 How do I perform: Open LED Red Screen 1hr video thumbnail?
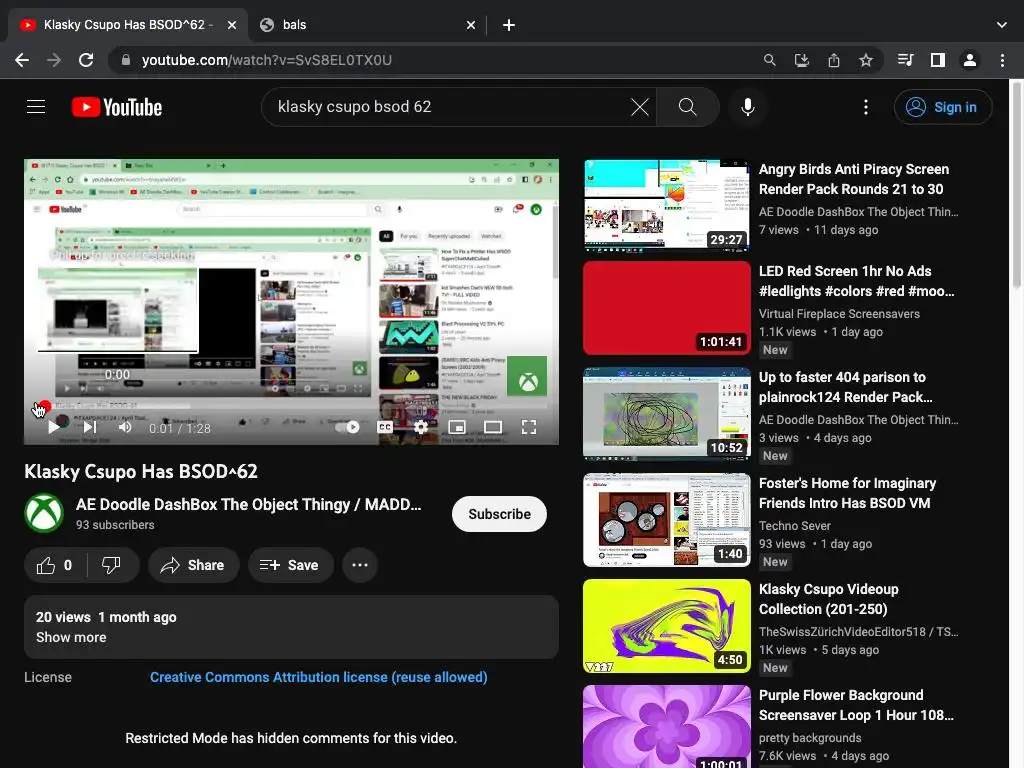click(x=666, y=308)
